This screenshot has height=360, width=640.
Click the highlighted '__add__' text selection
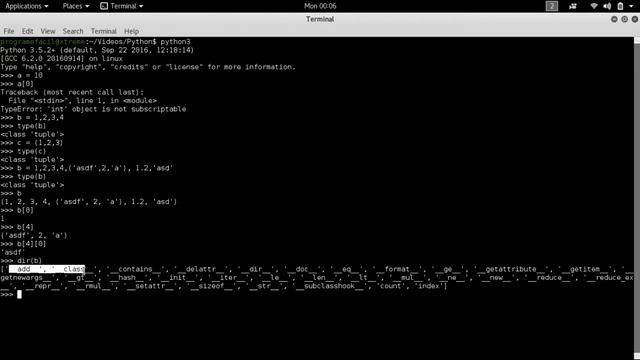tap(47, 269)
